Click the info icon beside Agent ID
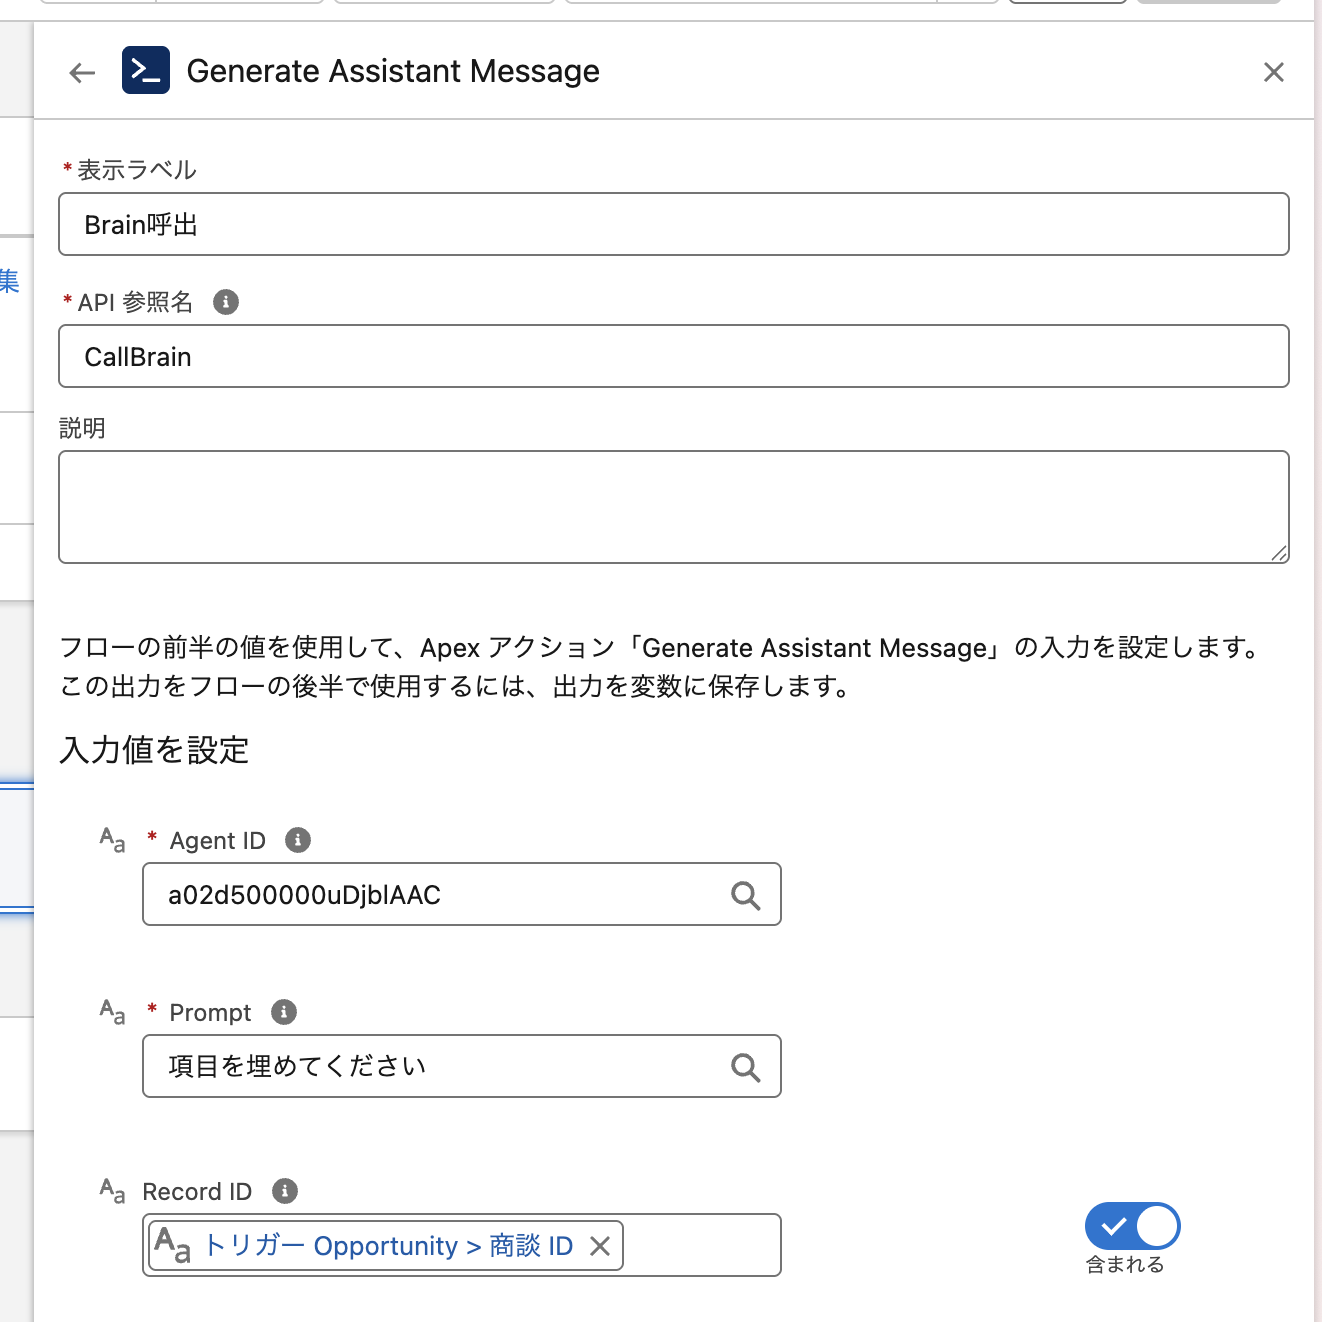This screenshot has height=1322, width=1322. click(x=298, y=840)
